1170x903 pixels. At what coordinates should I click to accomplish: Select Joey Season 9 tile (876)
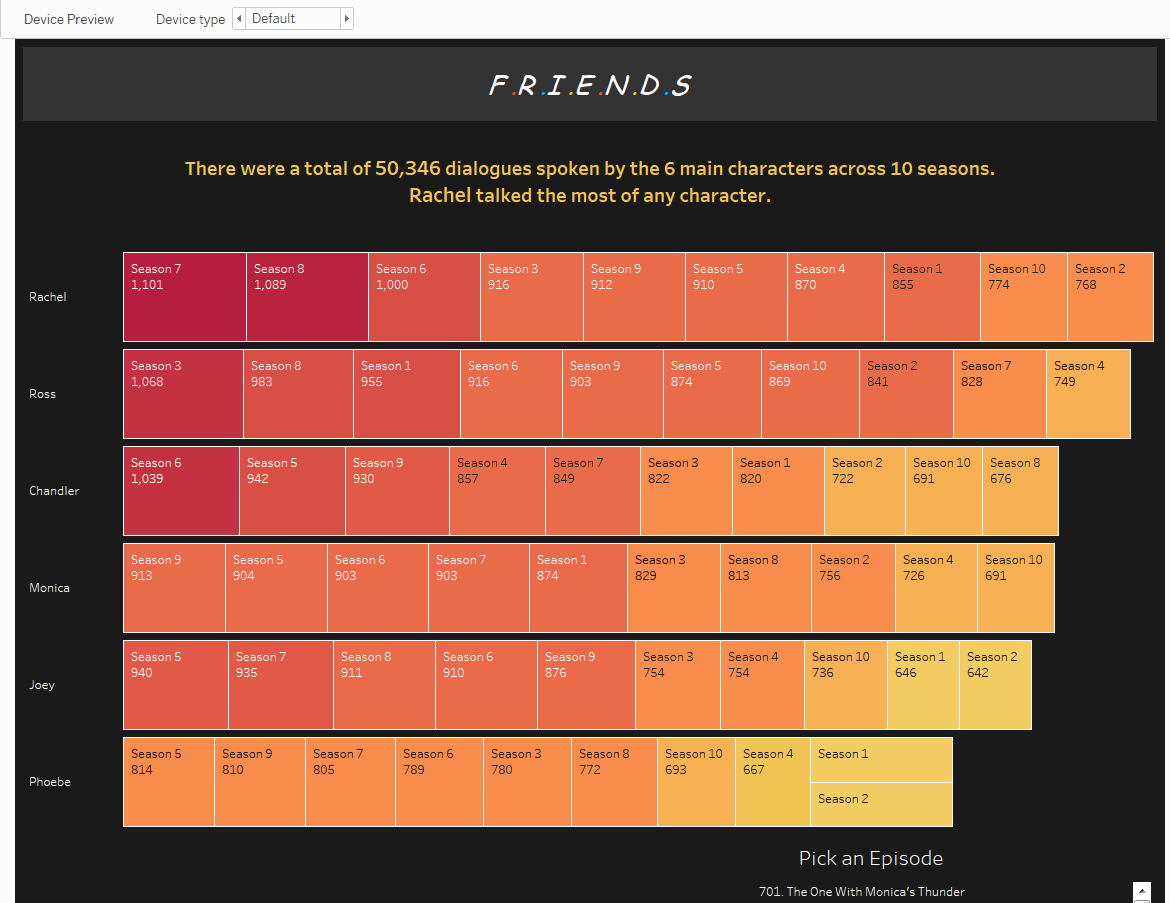tap(586, 685)
